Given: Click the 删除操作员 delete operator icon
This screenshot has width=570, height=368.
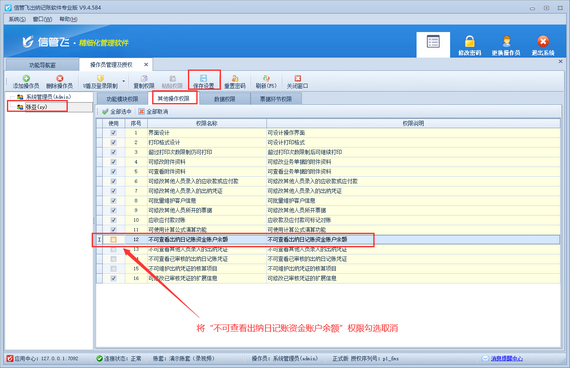Looking at the screenshot, I should pos(60,78).
